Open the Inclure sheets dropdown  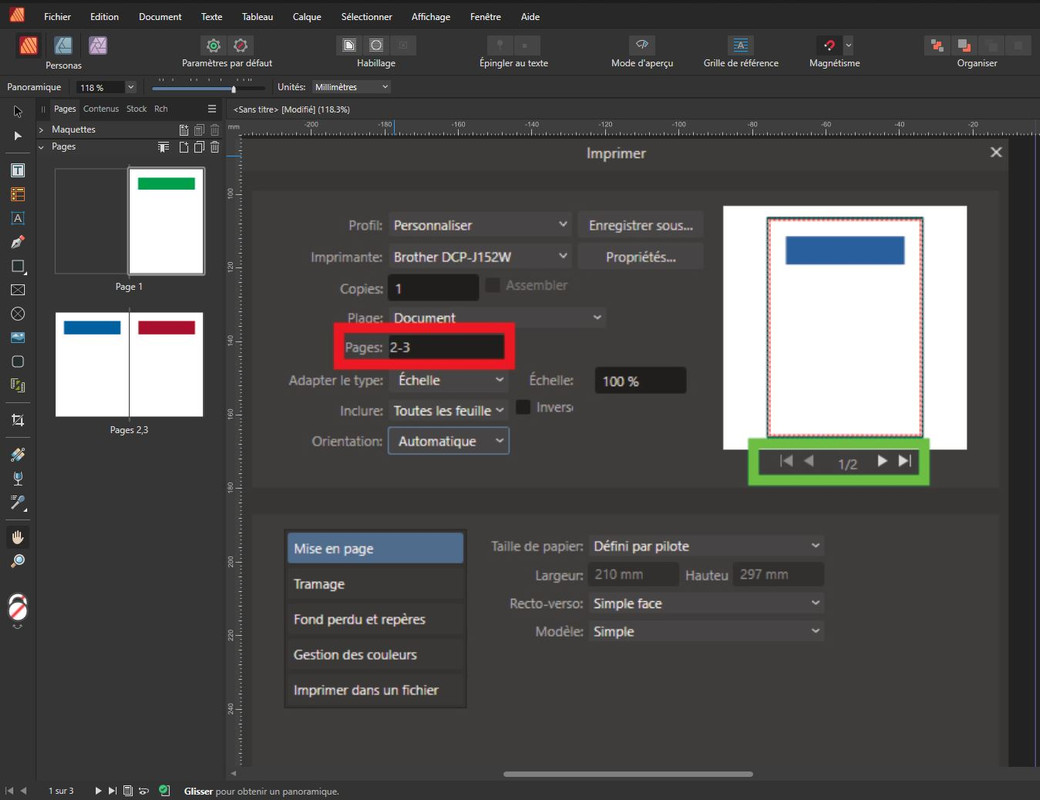tap(448, 411)
